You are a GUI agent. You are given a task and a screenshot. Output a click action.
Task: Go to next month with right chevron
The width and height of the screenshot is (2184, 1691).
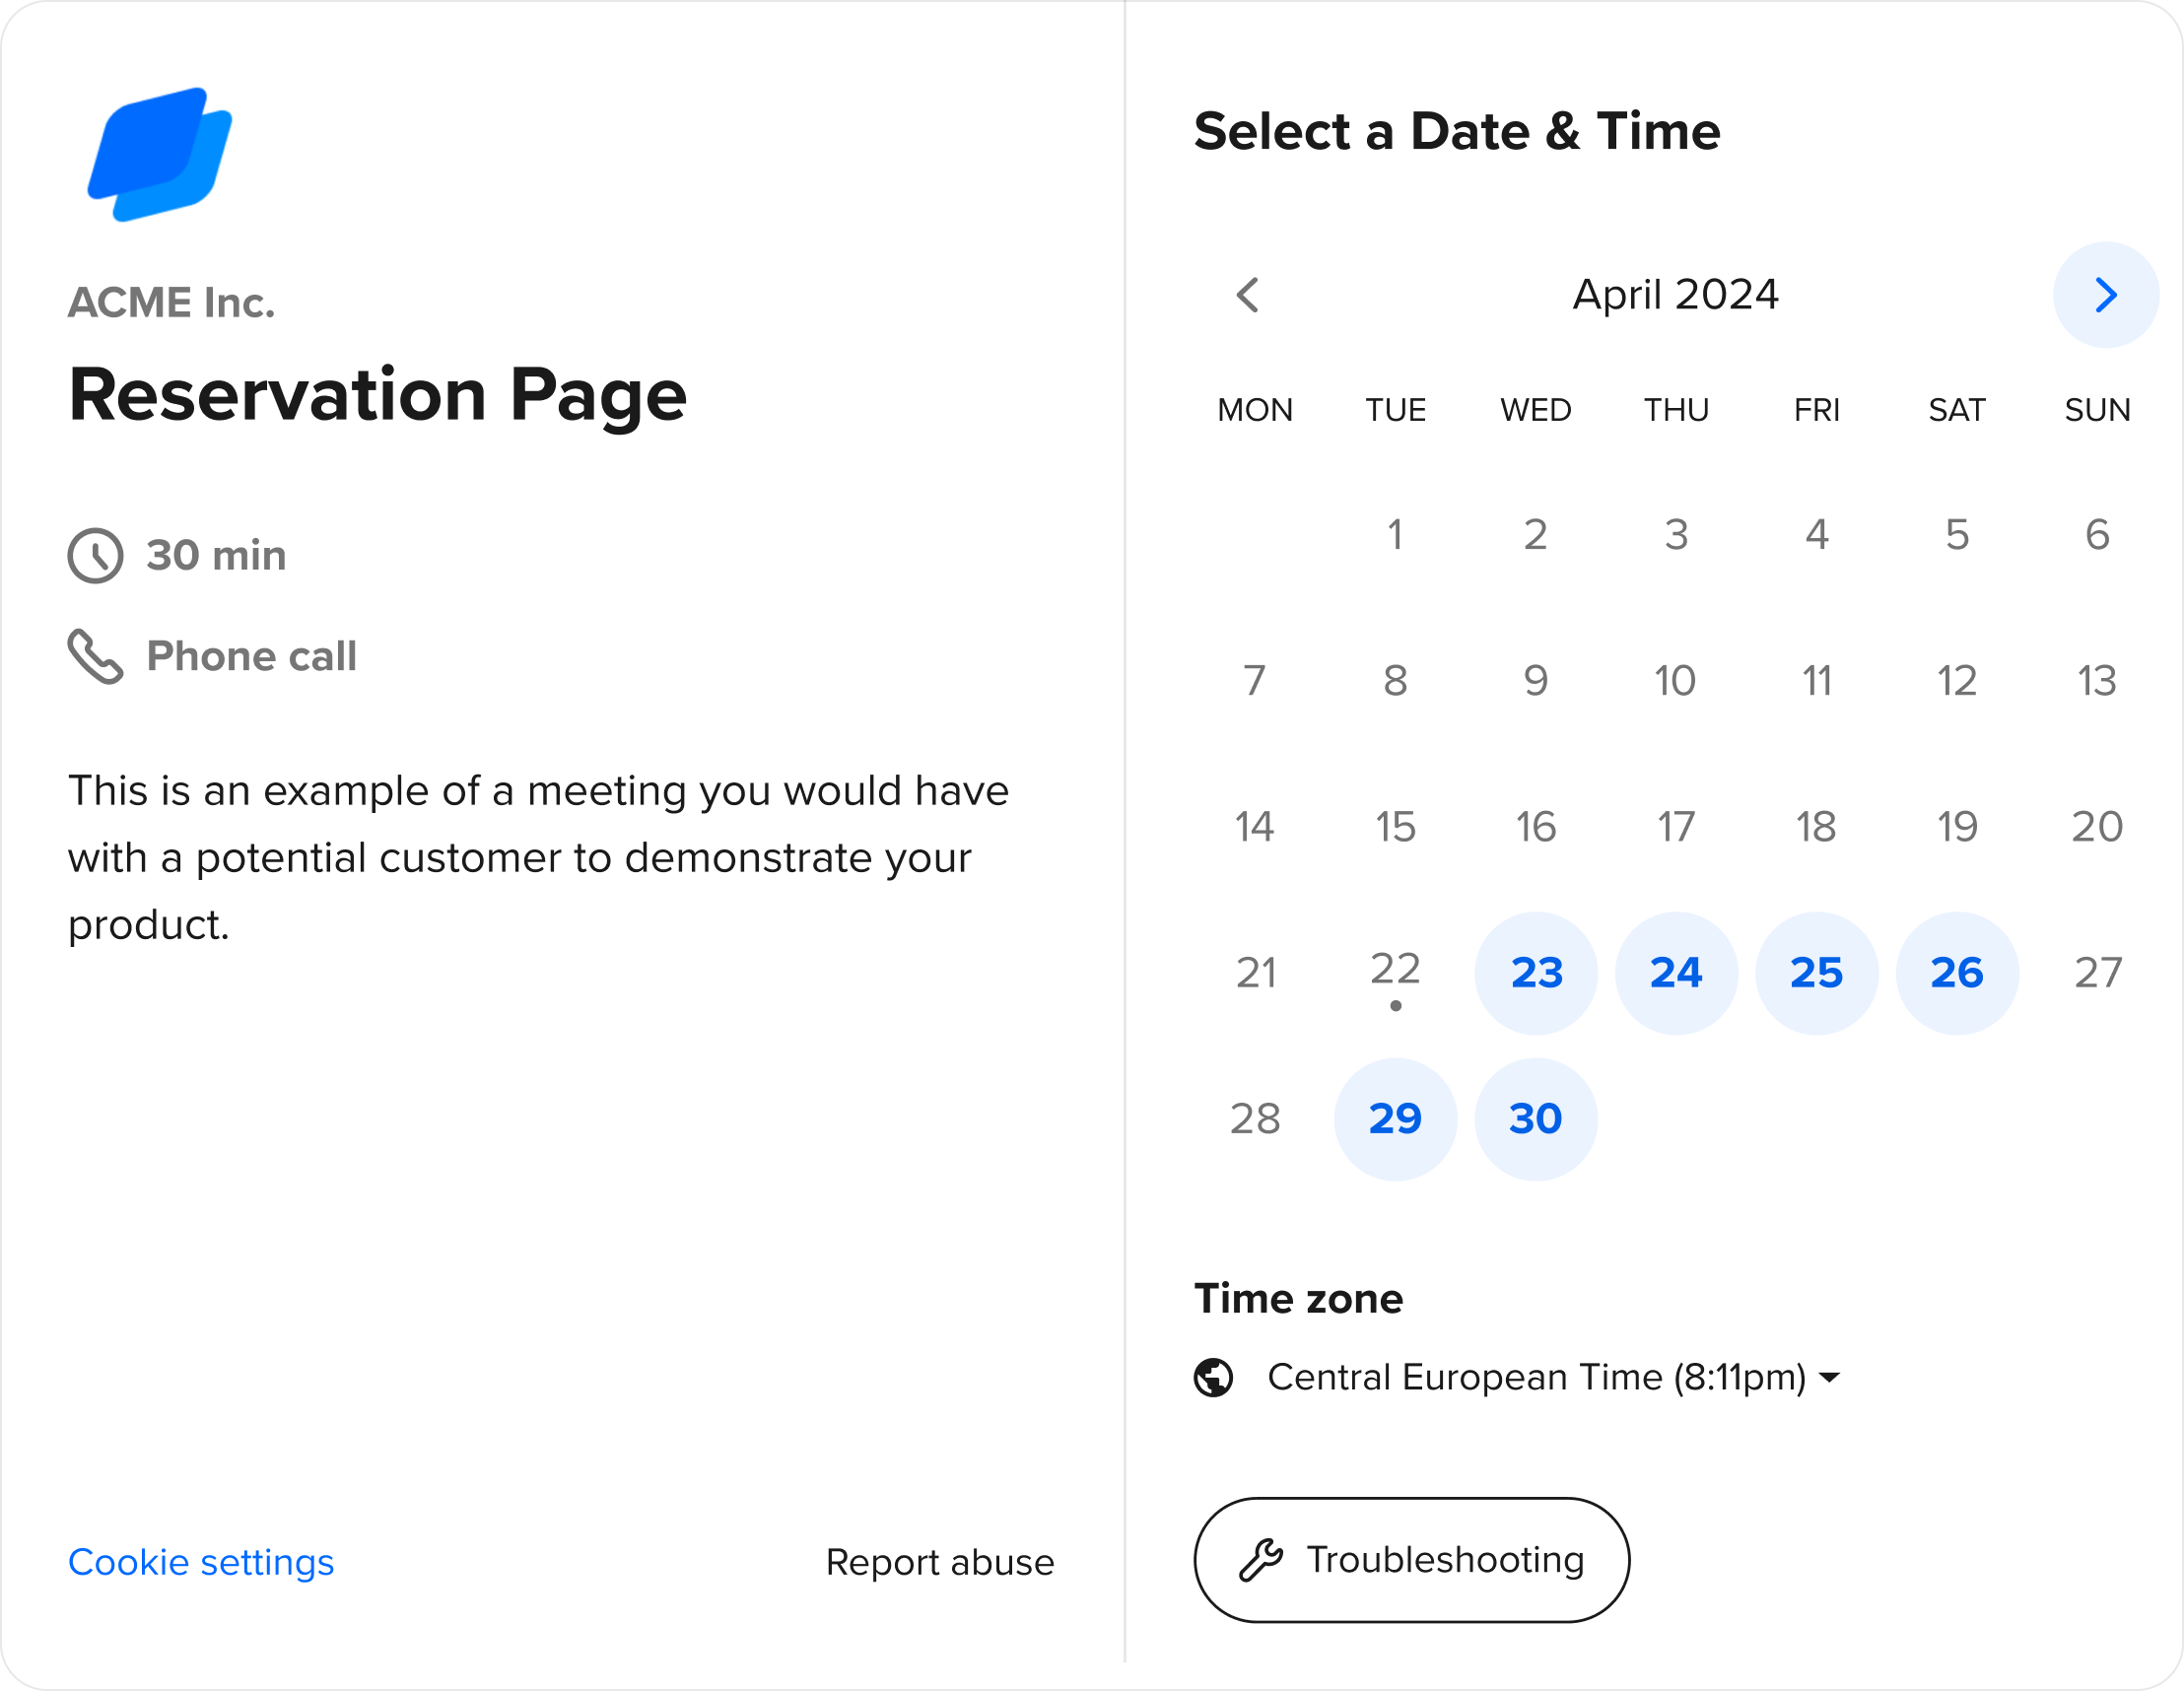pyautogui.click(x=2105, y=295)
